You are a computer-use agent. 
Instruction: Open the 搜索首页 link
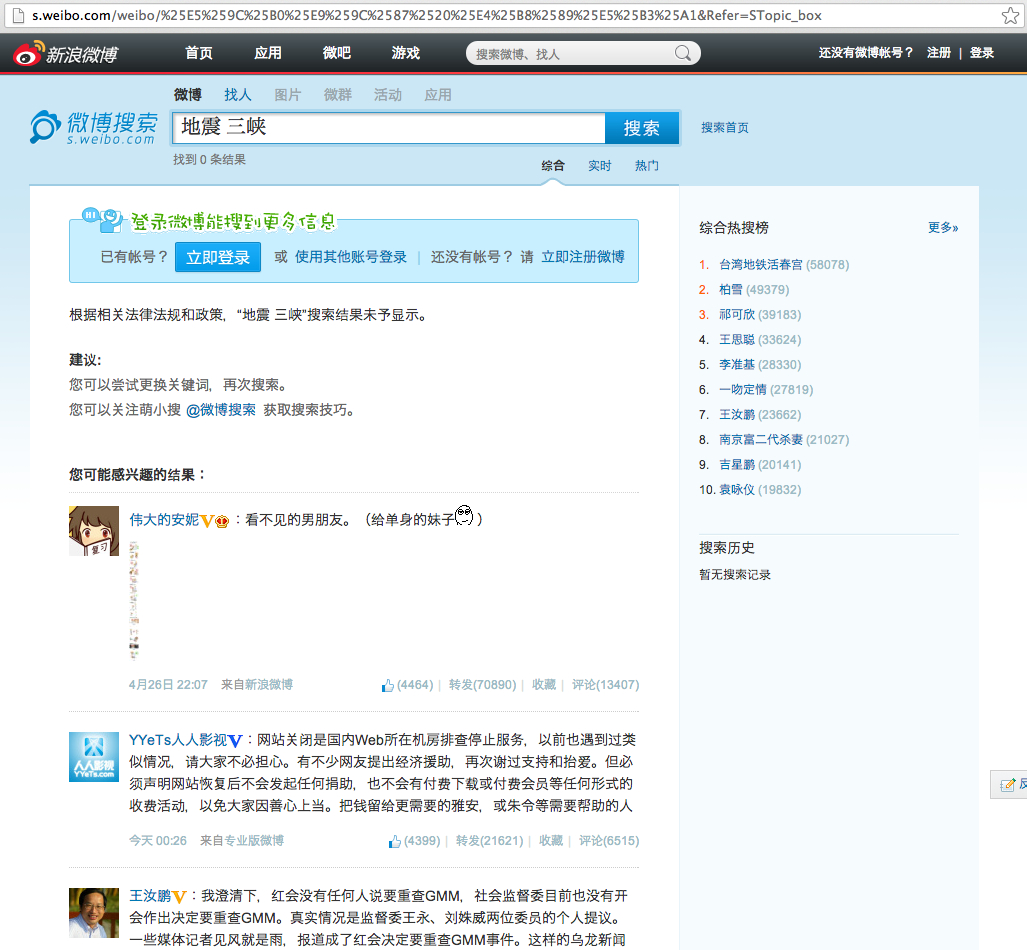pos(724,128)
